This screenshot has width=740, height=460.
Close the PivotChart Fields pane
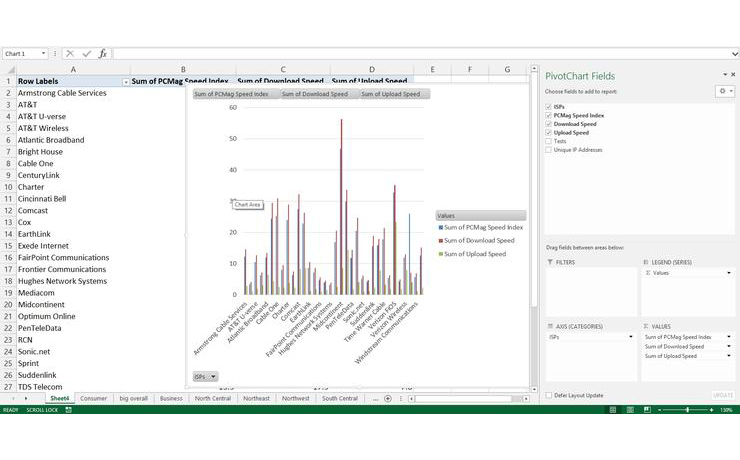click(x=732, y=75)
